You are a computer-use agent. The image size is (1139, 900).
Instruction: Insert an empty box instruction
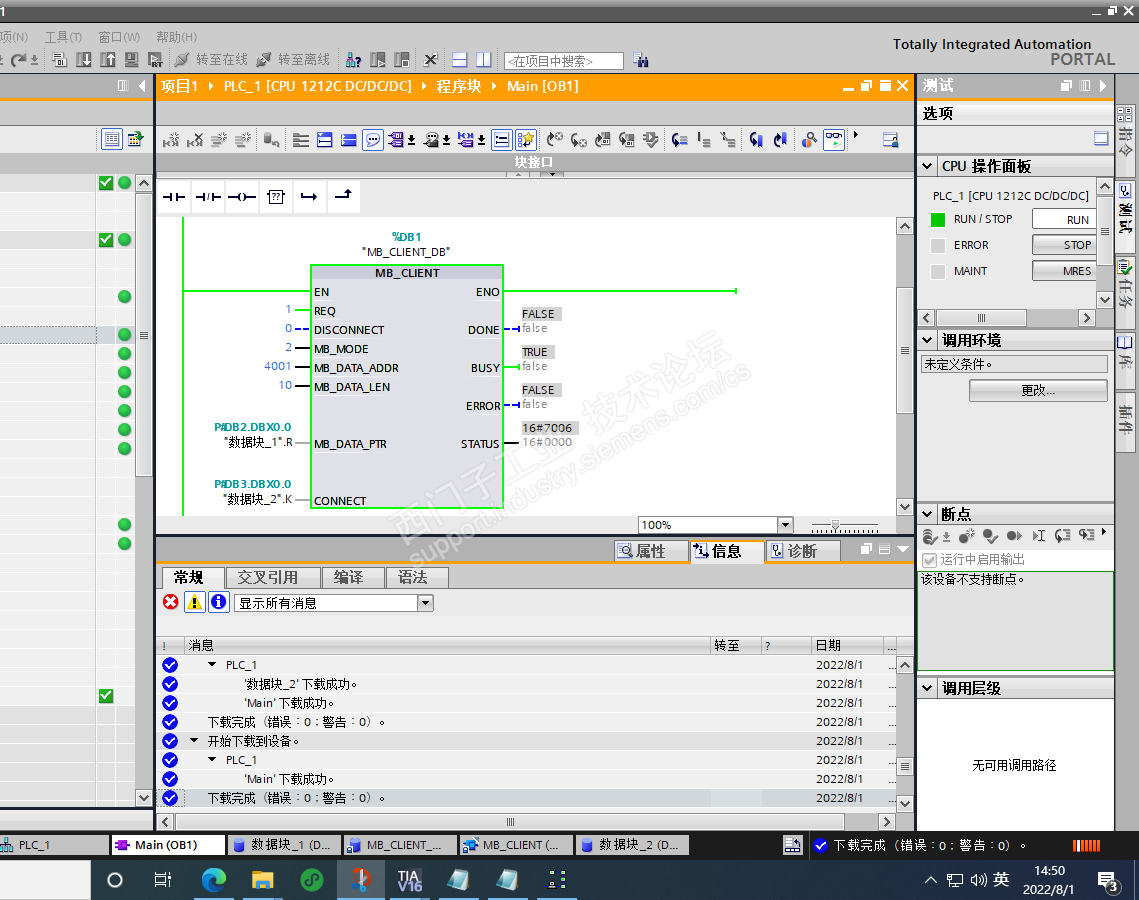(276, 198)
